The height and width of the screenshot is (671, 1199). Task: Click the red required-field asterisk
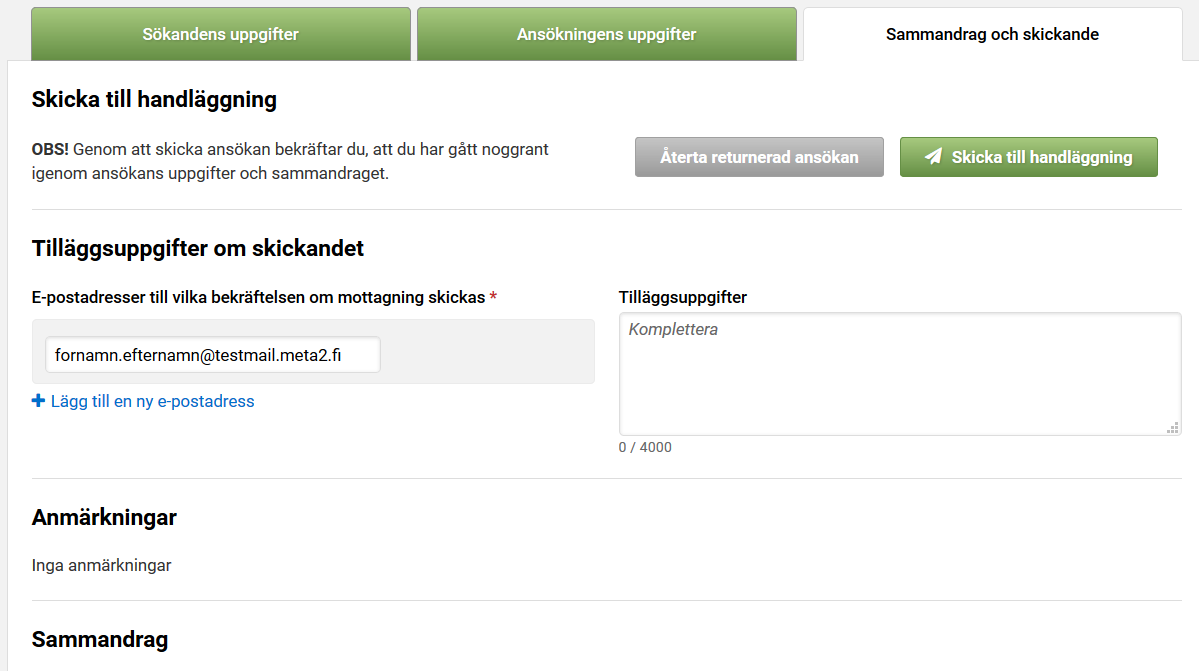tap(493, 297)
